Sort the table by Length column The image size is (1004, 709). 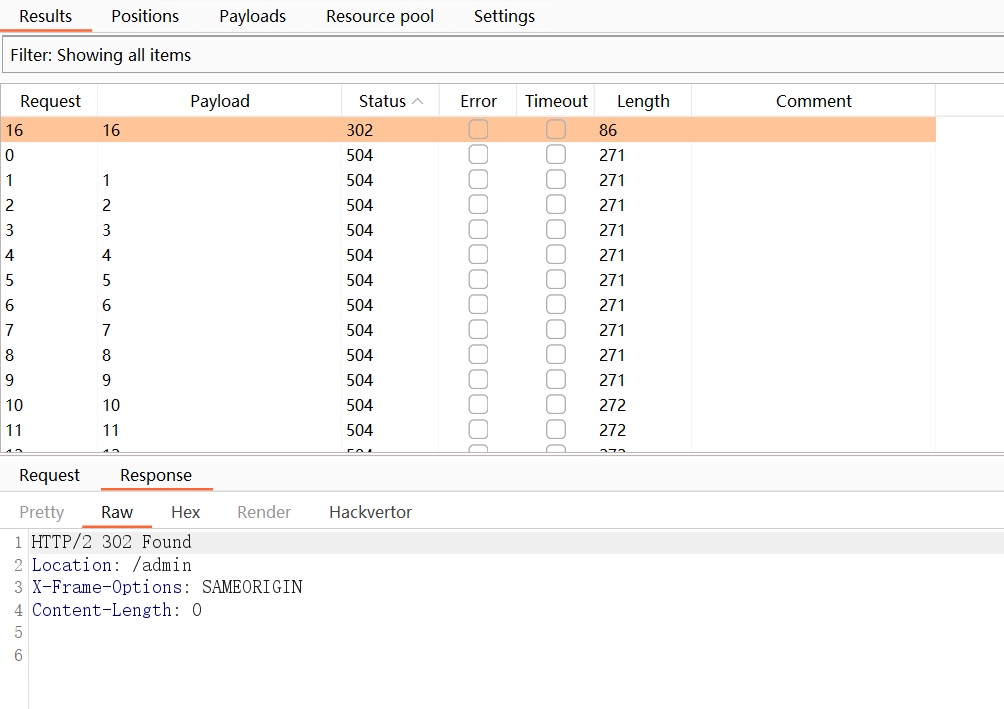[642, 101]
